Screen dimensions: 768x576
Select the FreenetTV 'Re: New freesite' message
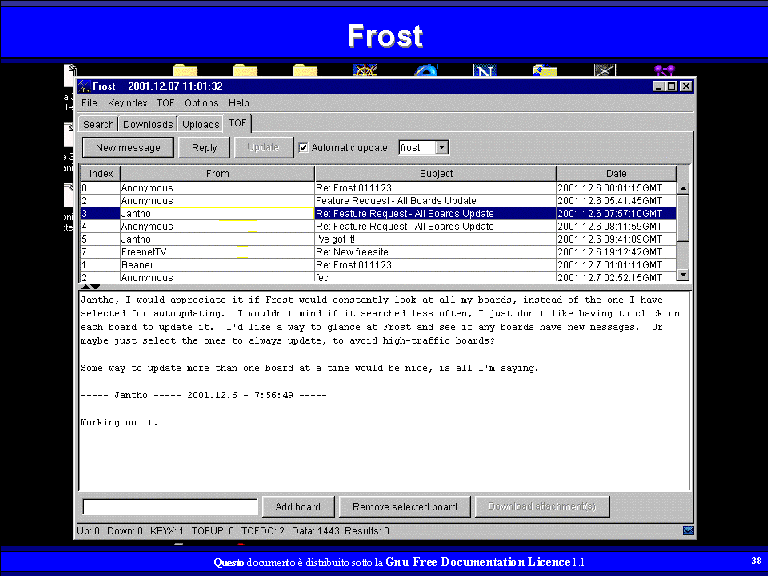coord(378,252)
